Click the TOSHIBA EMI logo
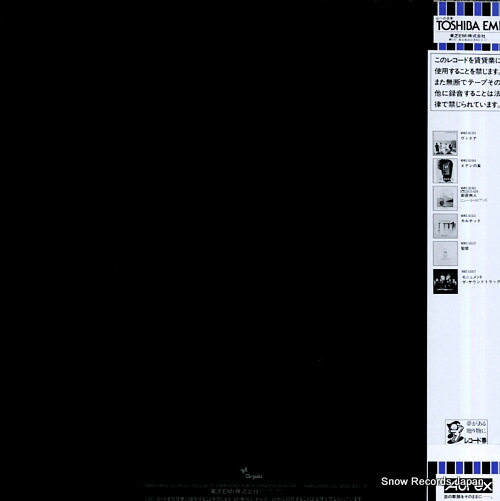The height and width of the screenshot is (501, 500). 468,26
